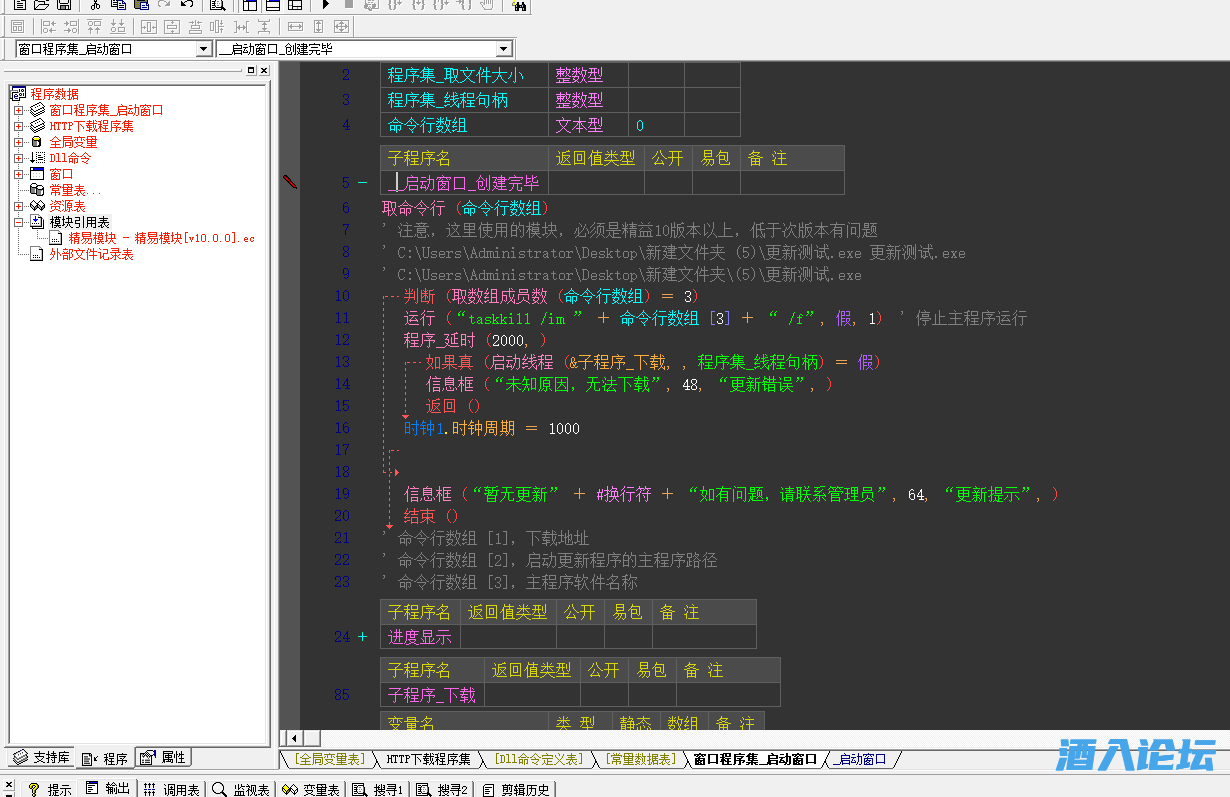
Task: Click the binoculars find icon
Action: click(519, 5)
